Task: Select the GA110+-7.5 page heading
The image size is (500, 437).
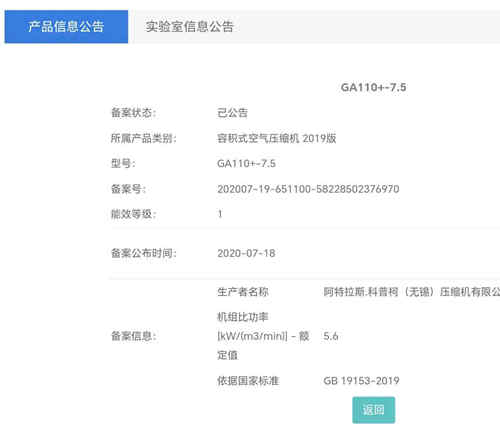Action: [373, 87]
